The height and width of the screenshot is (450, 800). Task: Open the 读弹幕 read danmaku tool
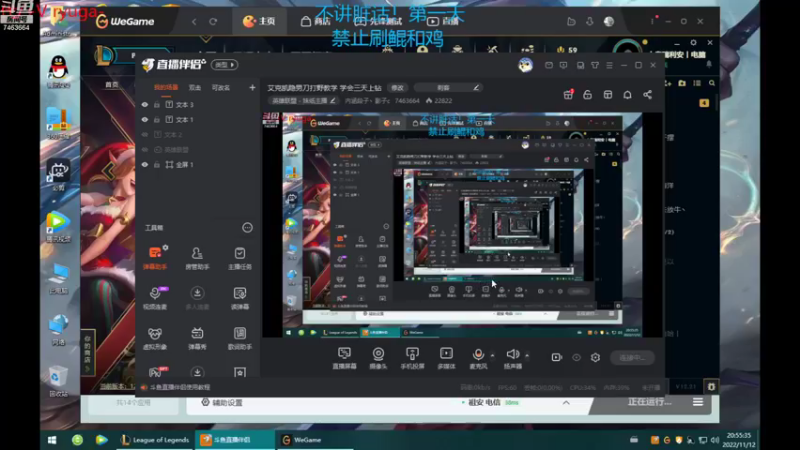point(239,297)
